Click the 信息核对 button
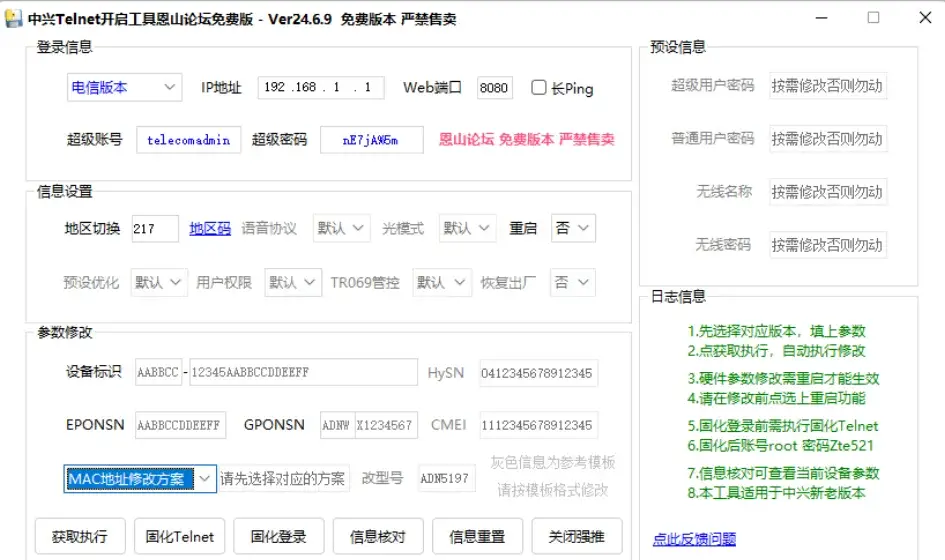 tap(378, 536)
